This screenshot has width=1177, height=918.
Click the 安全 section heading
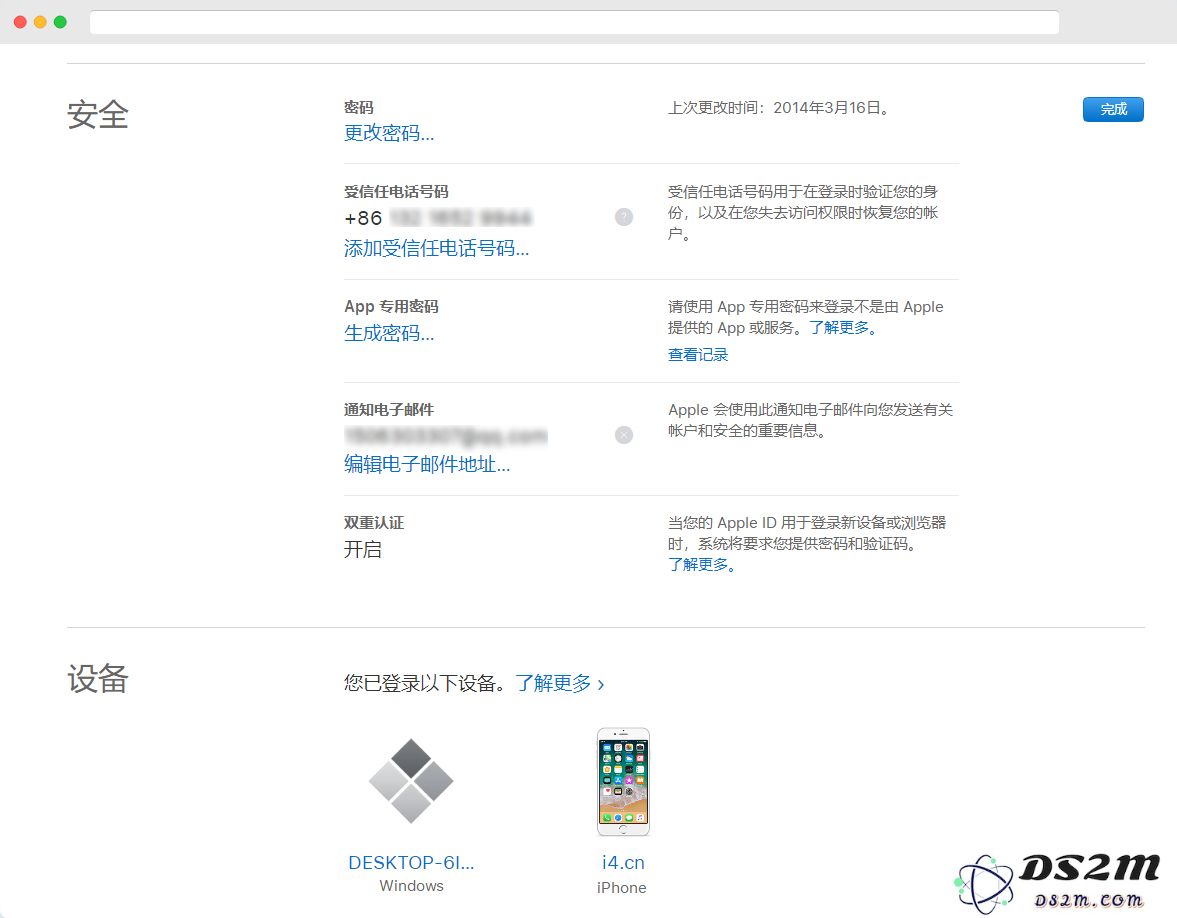point(98,115)
